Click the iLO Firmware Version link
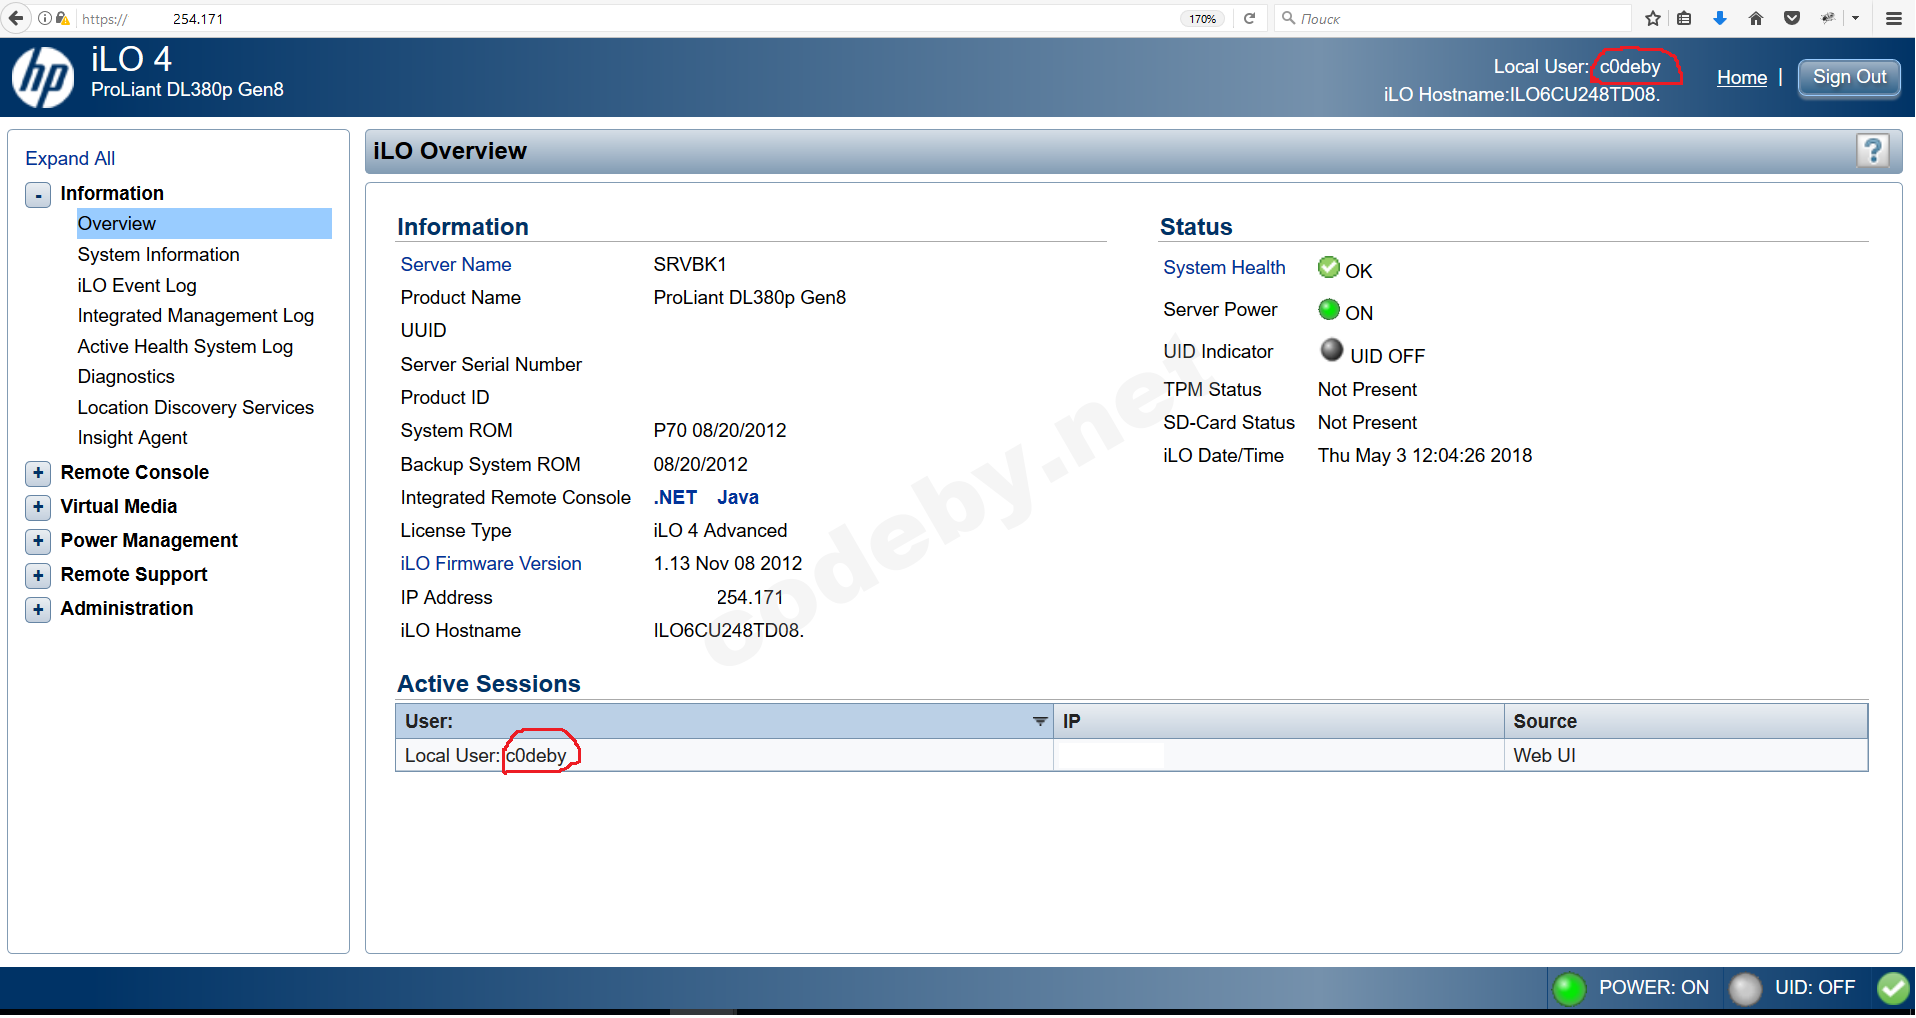Viewport: 1916px width, 1018px height. click(491, 564)
